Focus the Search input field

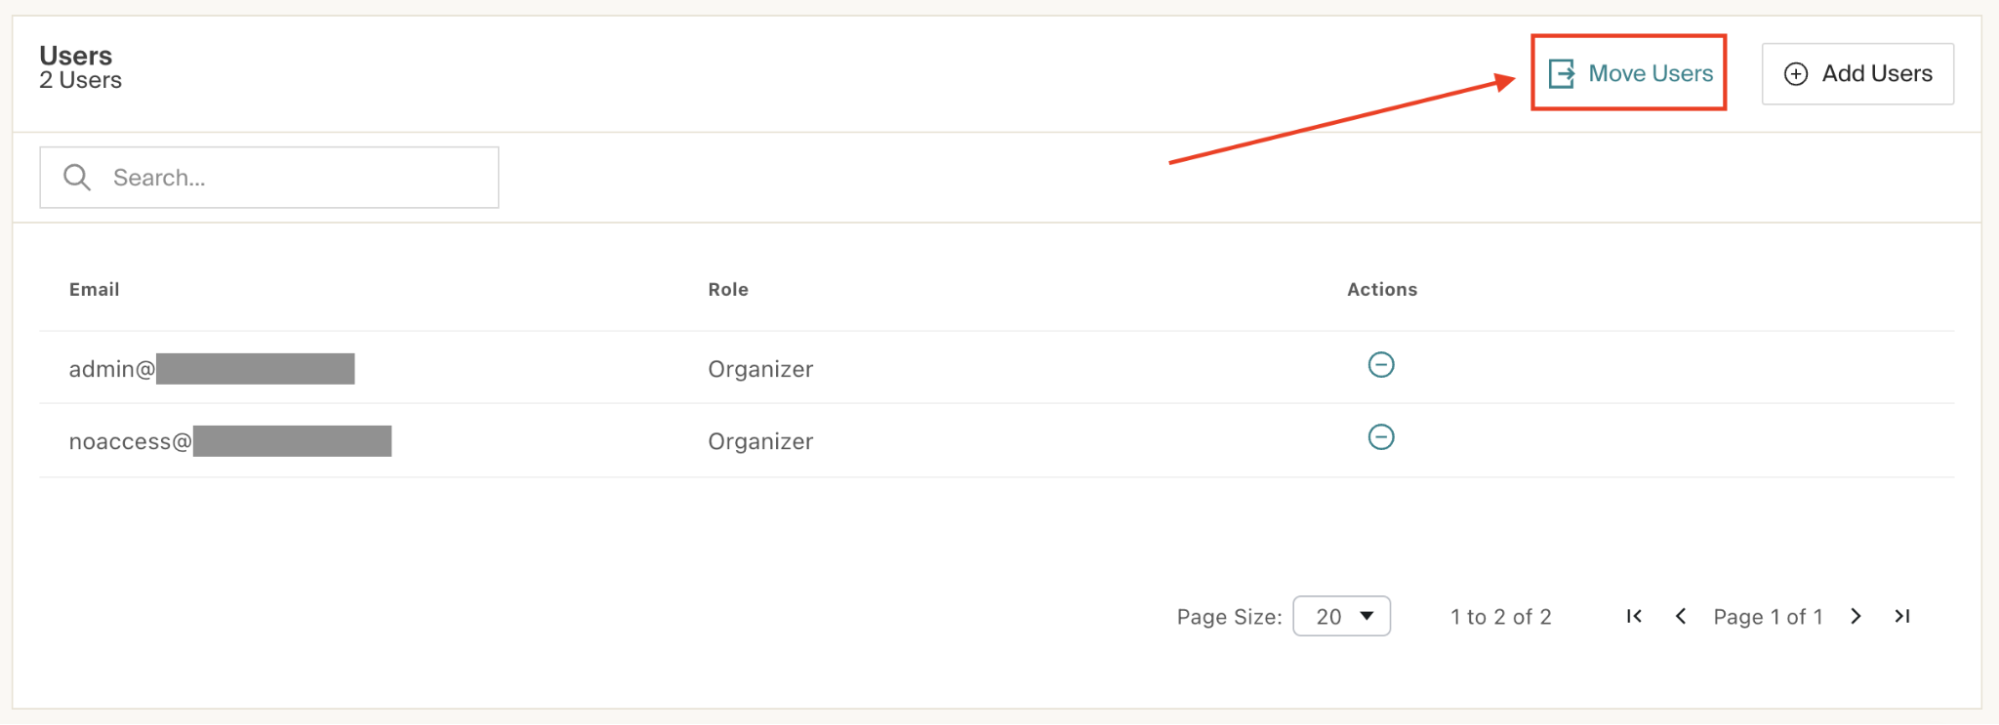point(269,178)
